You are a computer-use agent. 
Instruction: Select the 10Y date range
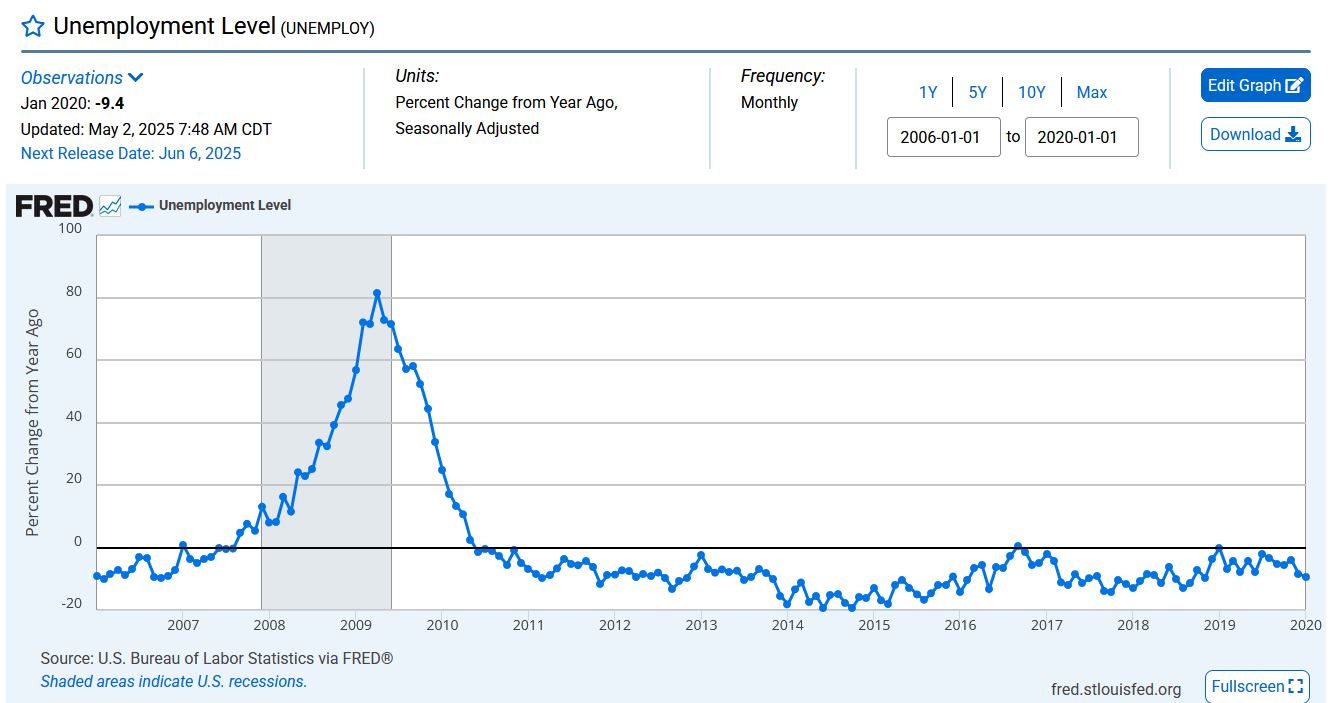click(x=1031, y=92)
